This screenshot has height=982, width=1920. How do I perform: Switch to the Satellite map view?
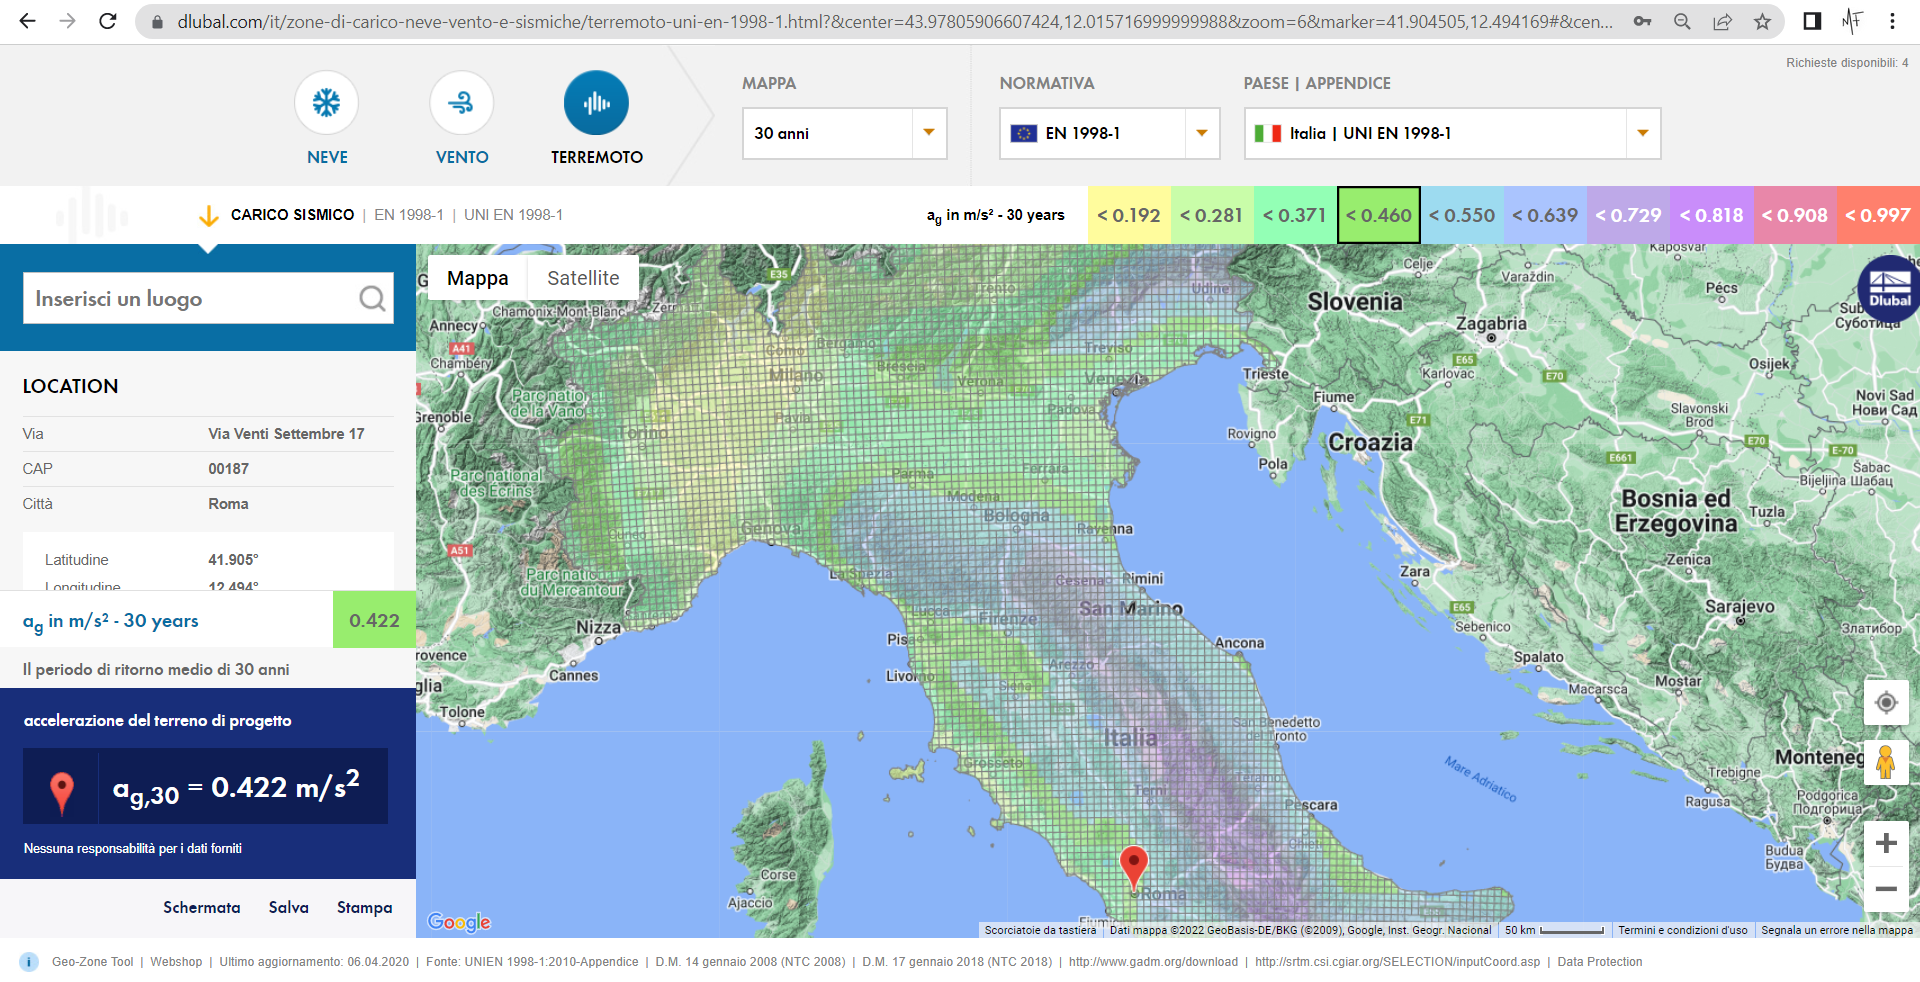pyautogui.click(x=582, y=277)
